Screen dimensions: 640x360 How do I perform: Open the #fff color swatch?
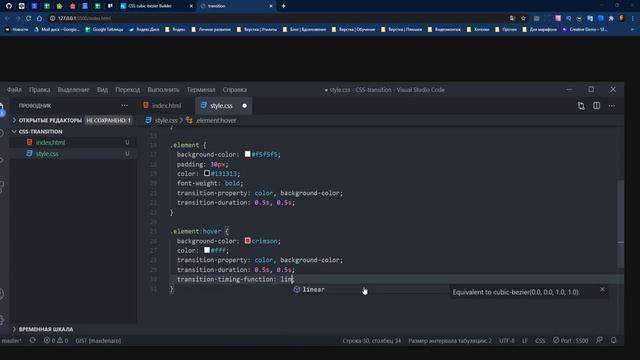(x=207, y=250)
